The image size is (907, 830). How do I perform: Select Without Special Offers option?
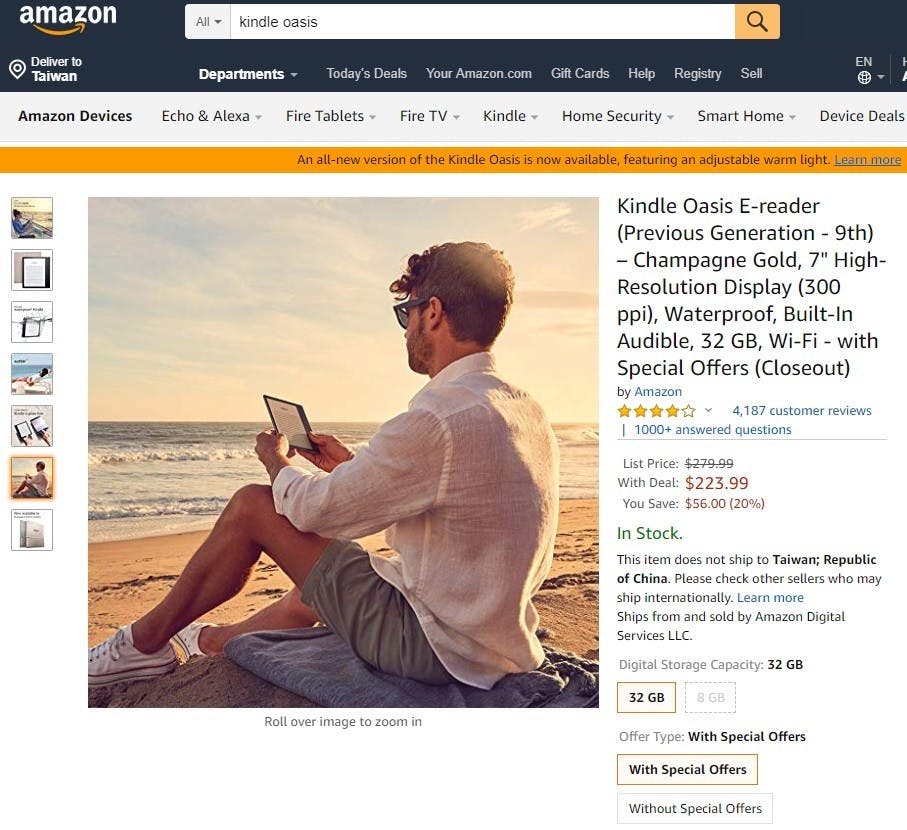695,809
